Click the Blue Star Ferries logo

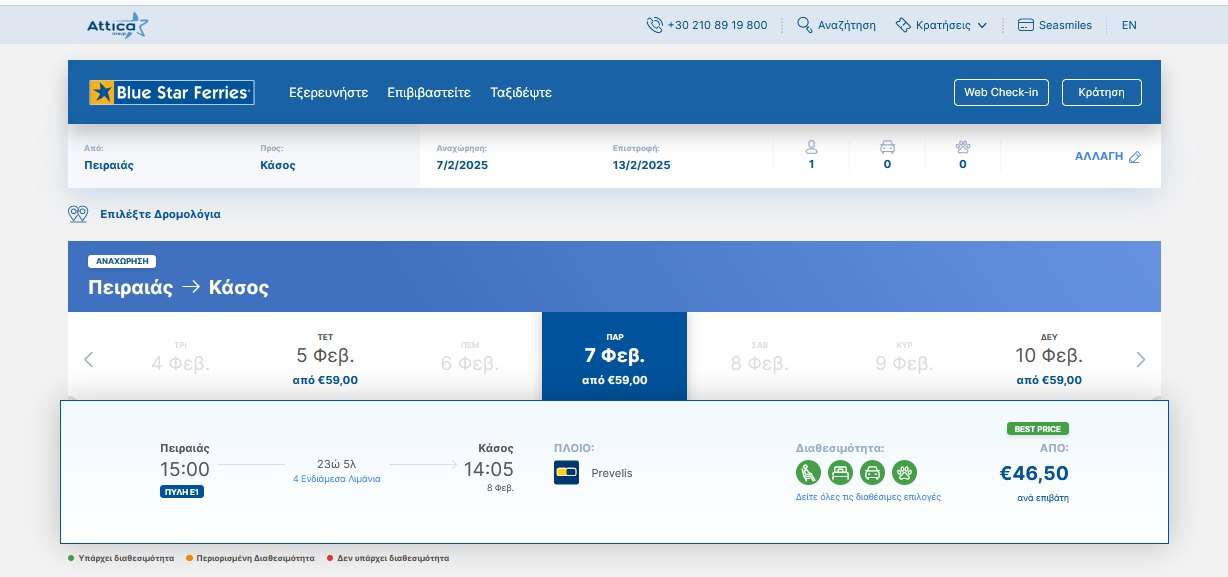point(171,93)
